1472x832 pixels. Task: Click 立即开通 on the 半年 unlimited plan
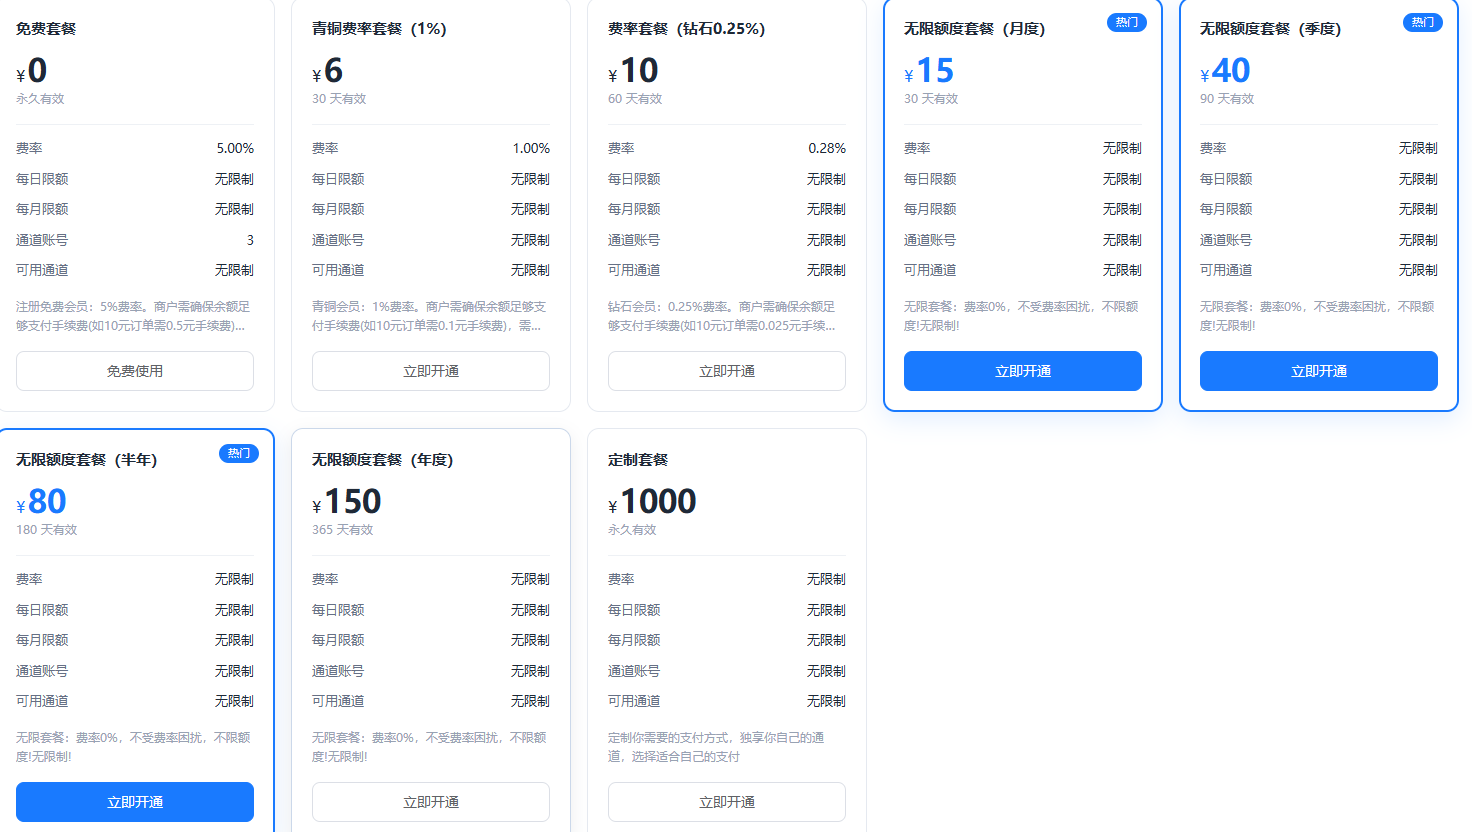[x=135, y=802]
